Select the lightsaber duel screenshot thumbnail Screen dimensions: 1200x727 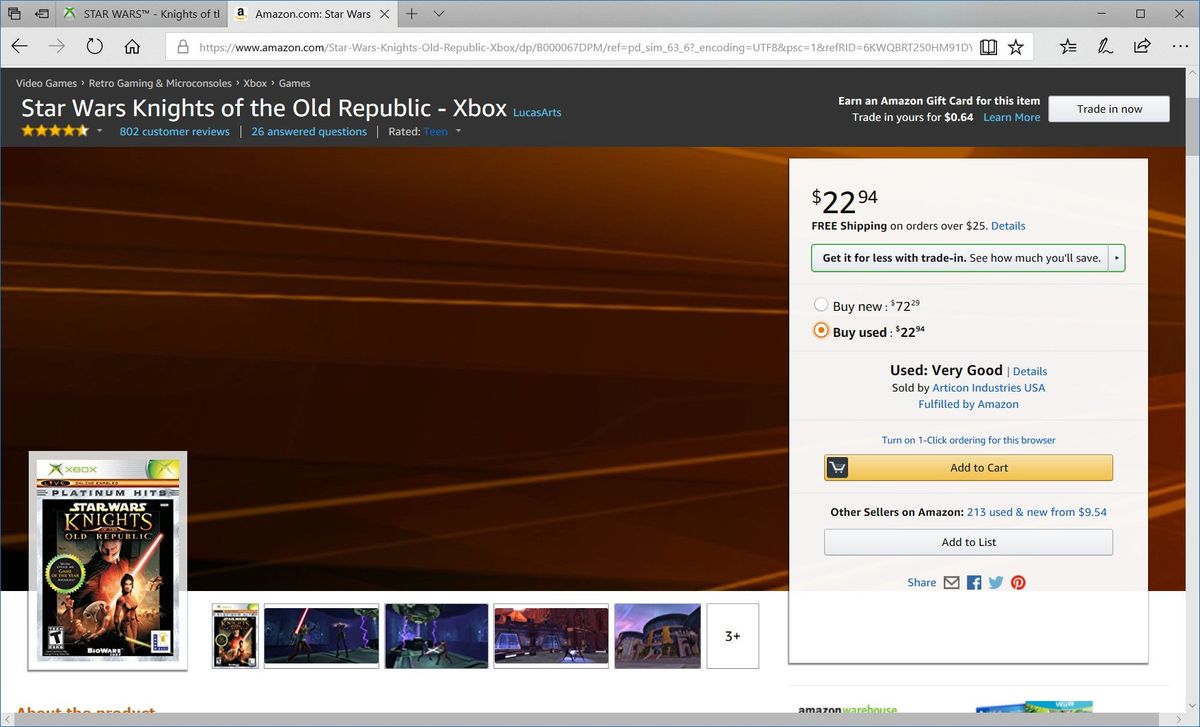[x=321, y=636]
